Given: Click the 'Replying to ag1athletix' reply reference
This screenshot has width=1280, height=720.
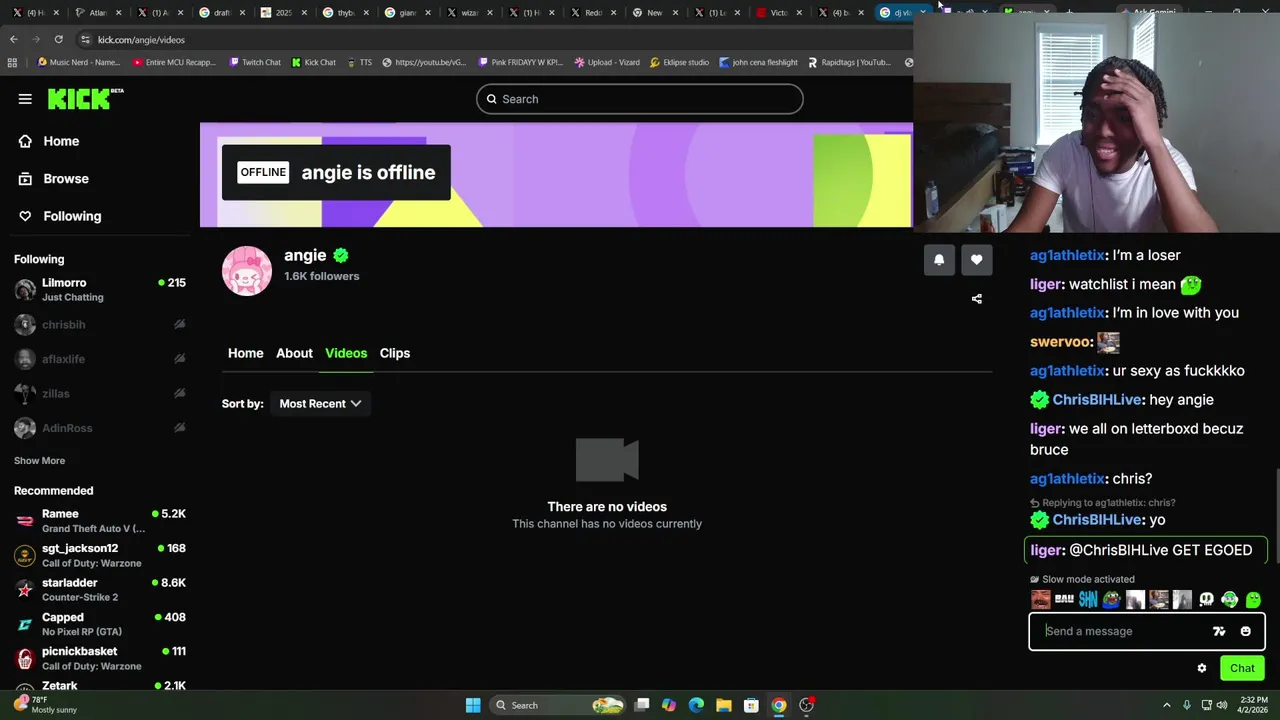Looking at the screenshot, I should pos(1103,503).
